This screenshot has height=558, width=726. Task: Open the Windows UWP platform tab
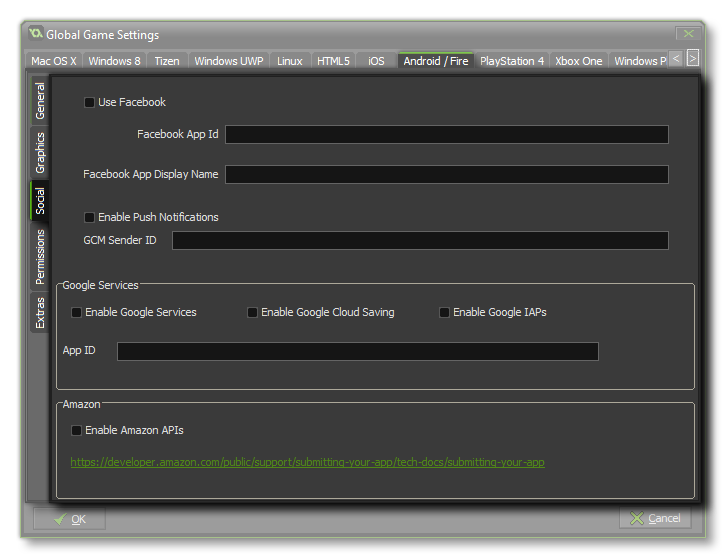229,61
